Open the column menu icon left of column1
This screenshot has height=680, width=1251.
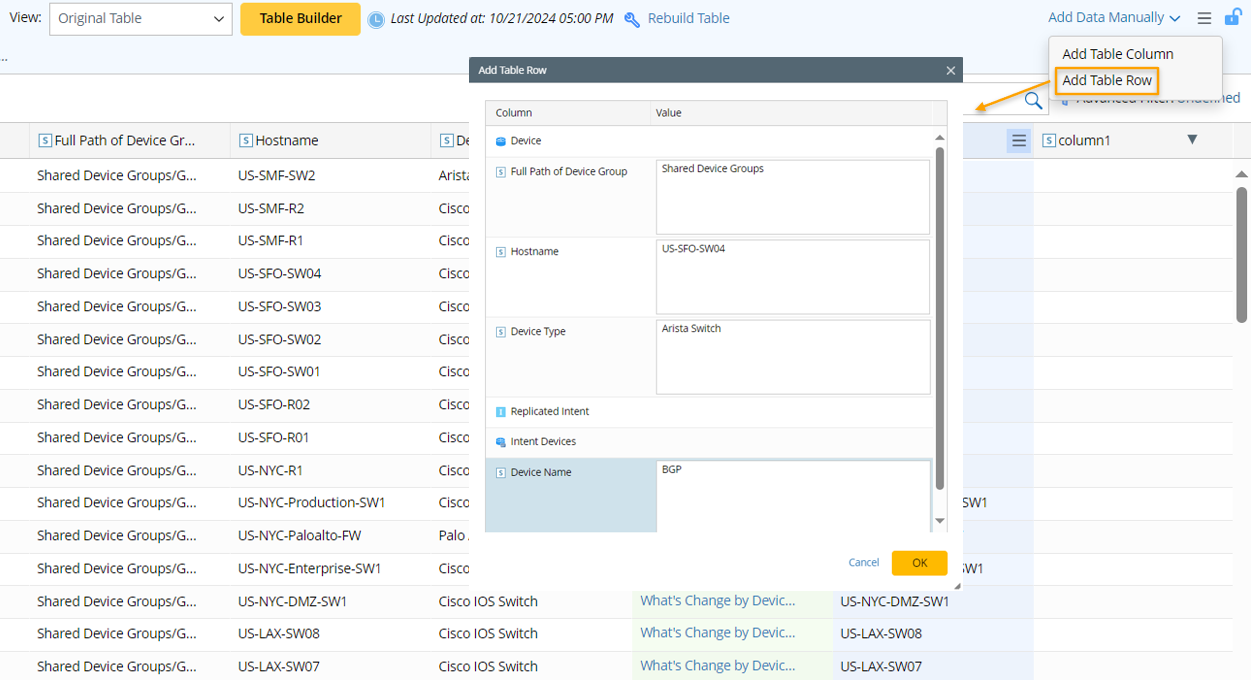[1018, 141]
